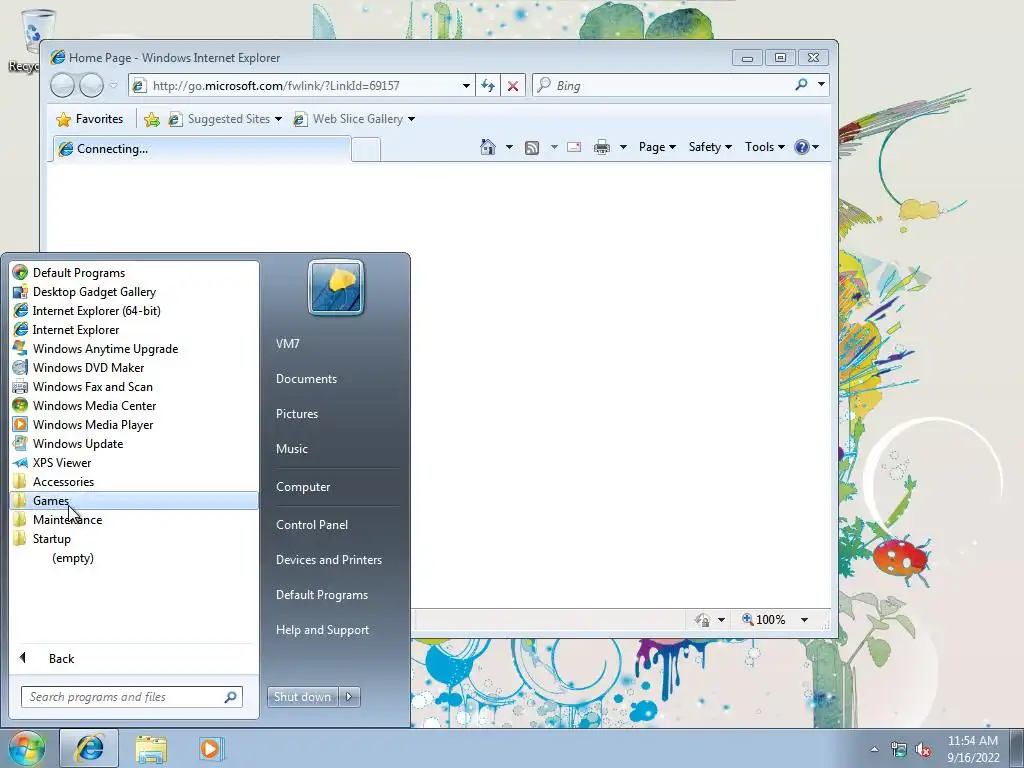
Task: Click the volume muted tray icon
Action: click(x=923, y=750)
